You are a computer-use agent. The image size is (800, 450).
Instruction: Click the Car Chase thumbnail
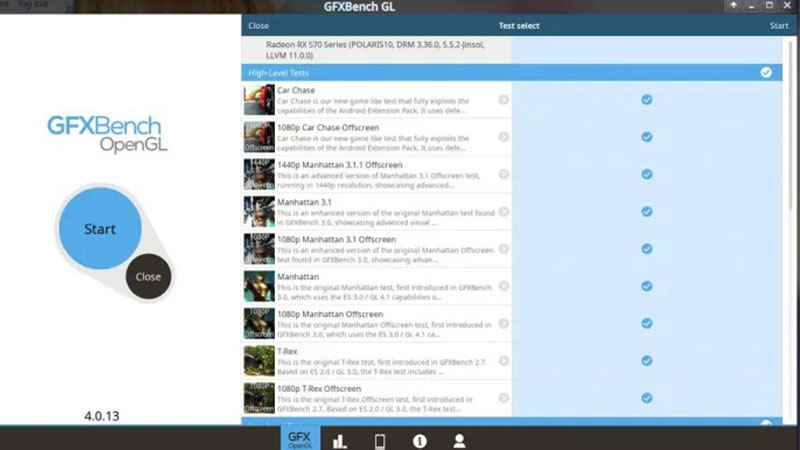pyautogui.click(x=259, y=99)
